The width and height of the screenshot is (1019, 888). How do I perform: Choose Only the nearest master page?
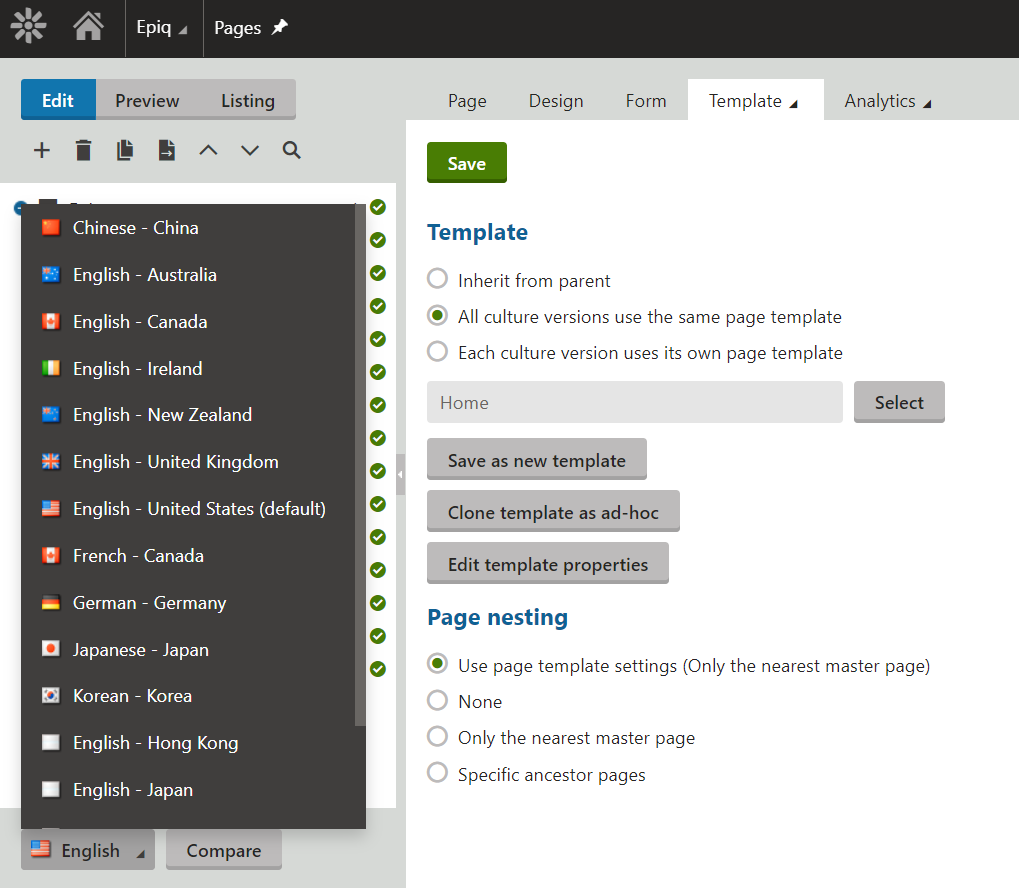[437, 738]
